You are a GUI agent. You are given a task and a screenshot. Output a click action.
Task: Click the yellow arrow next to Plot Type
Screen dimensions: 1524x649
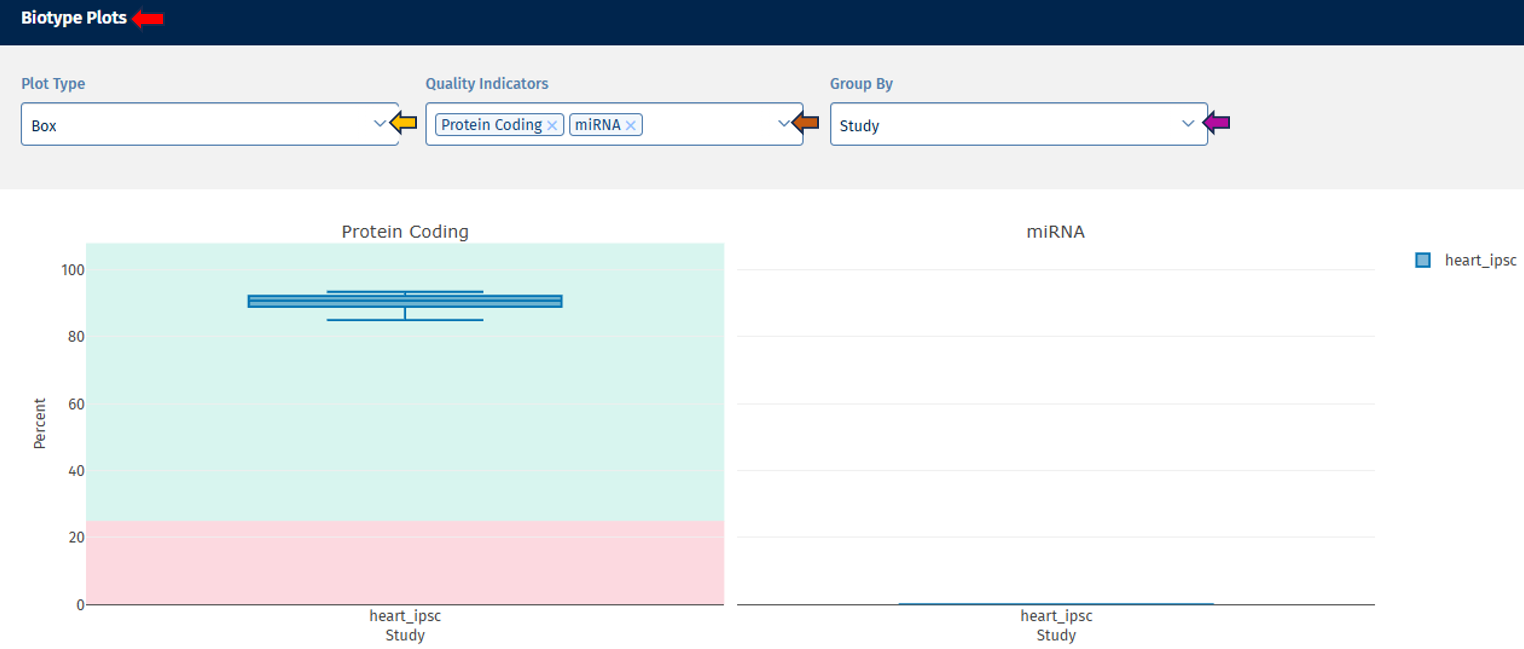tap(403, 123)
